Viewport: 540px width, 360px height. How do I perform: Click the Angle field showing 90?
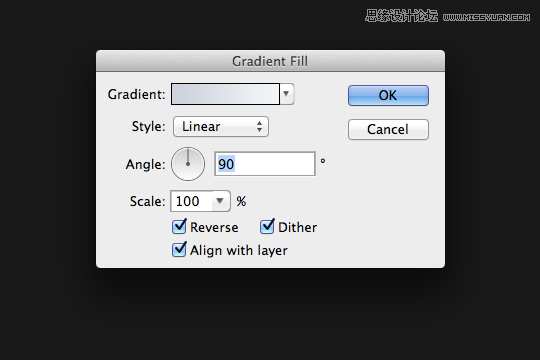coord(264,164)
